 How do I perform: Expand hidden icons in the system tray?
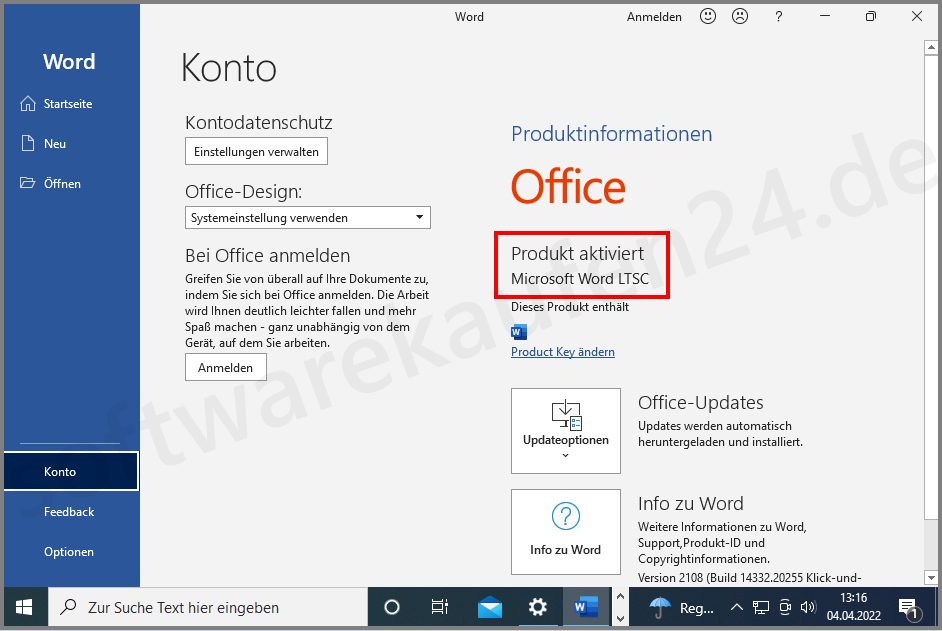click(x=736, y=606)
